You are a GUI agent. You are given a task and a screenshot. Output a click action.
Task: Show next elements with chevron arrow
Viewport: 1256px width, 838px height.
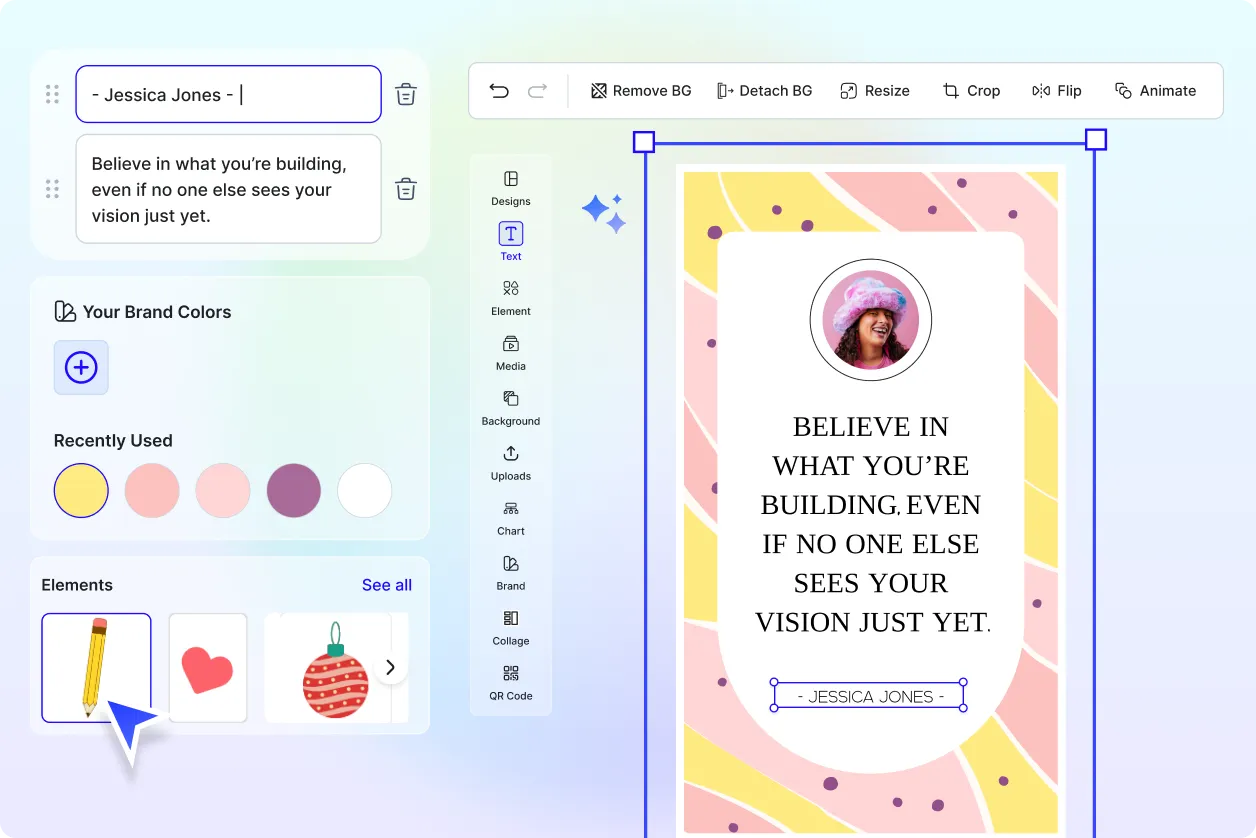(x=391, y=667)
